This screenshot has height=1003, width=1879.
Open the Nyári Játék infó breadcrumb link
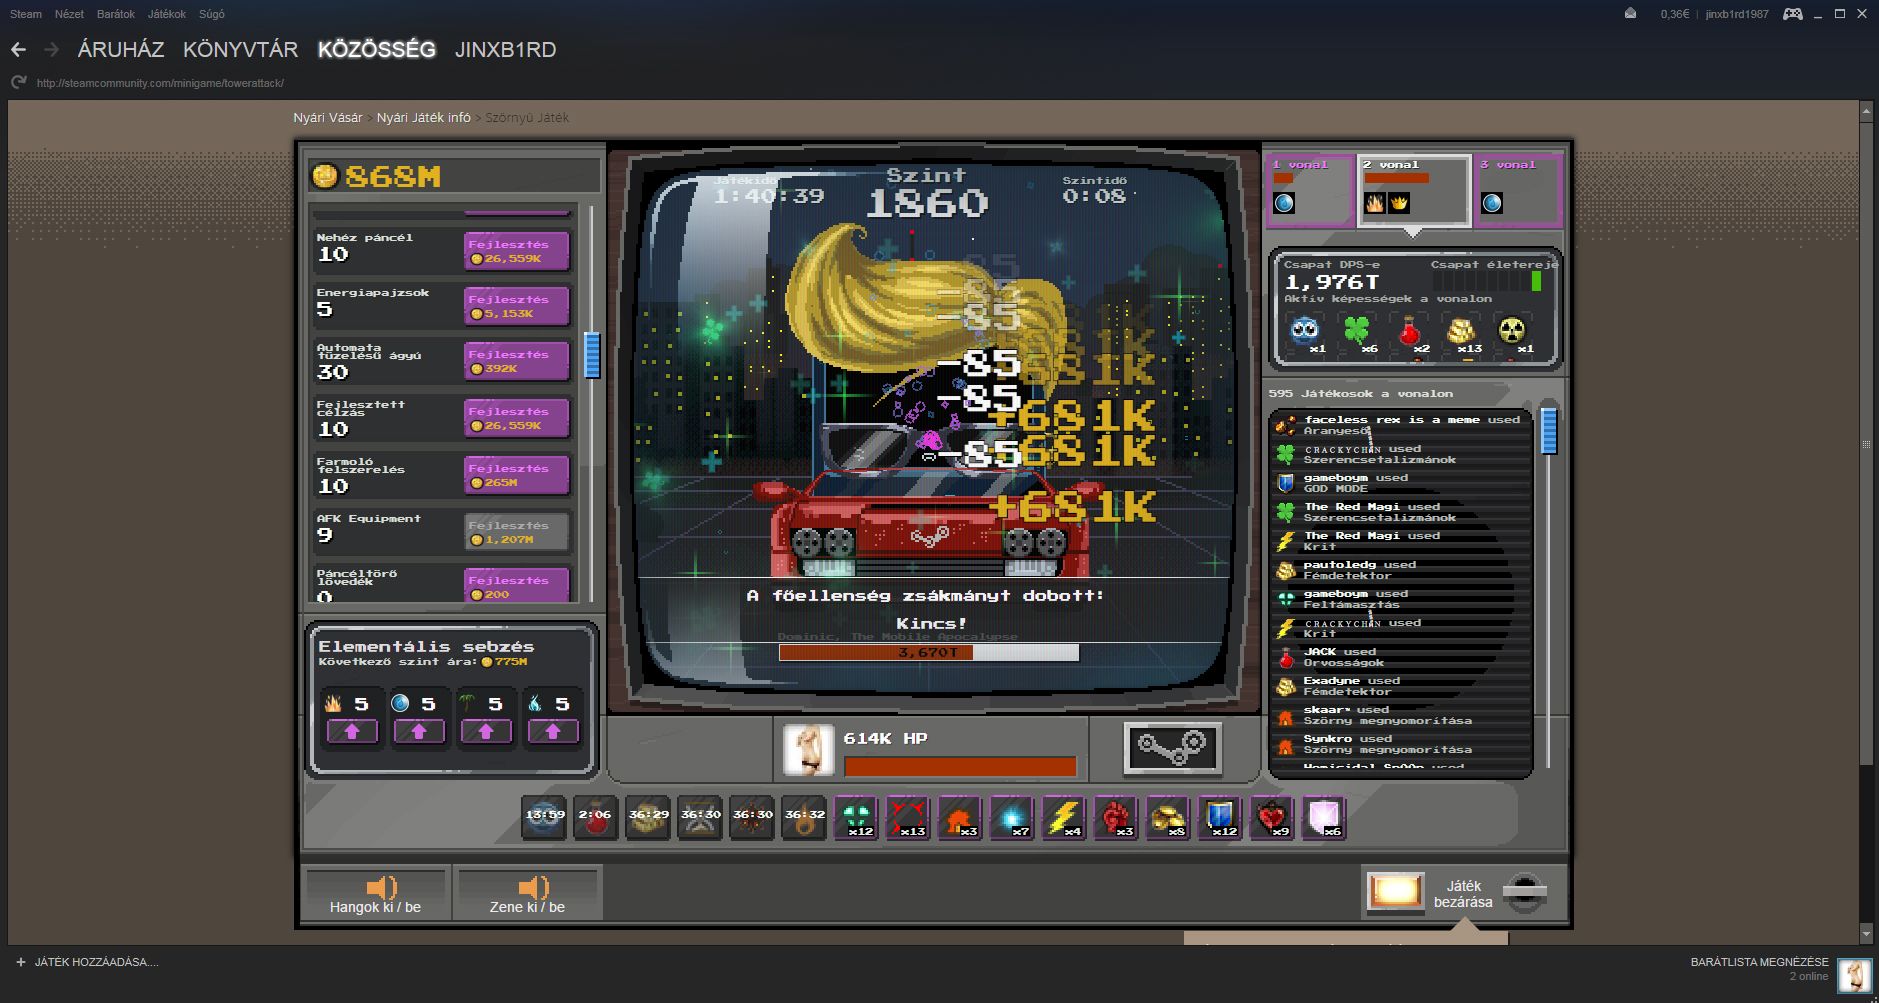point(424,118)
